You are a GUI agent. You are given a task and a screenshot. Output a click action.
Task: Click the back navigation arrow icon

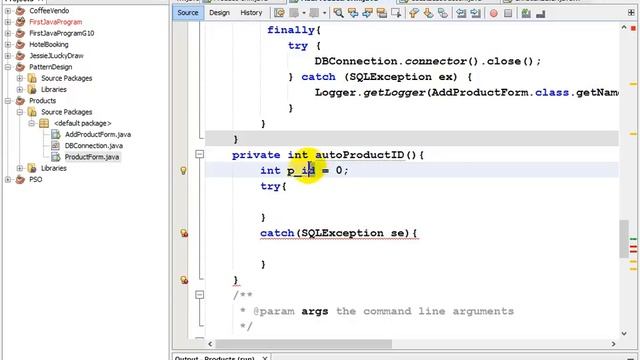[x=294, y=13]
